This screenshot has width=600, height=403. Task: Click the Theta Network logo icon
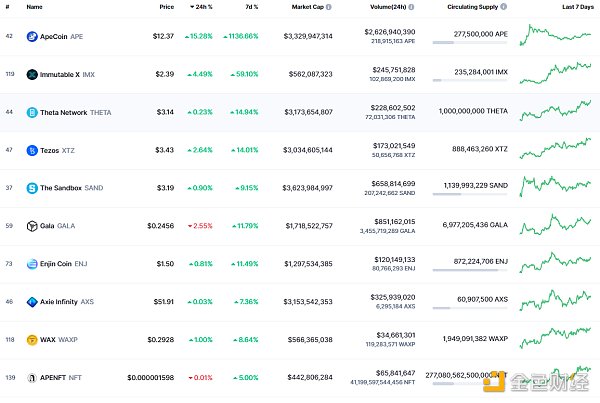(x=32, y=112)
